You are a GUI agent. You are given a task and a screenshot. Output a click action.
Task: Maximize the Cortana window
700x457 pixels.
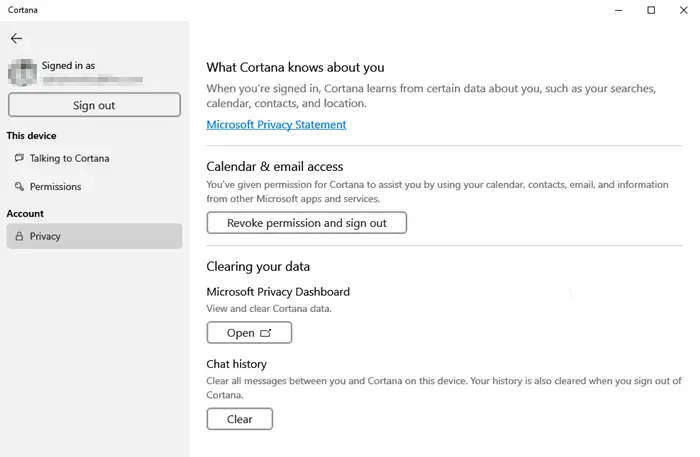(x=651, y=10)
